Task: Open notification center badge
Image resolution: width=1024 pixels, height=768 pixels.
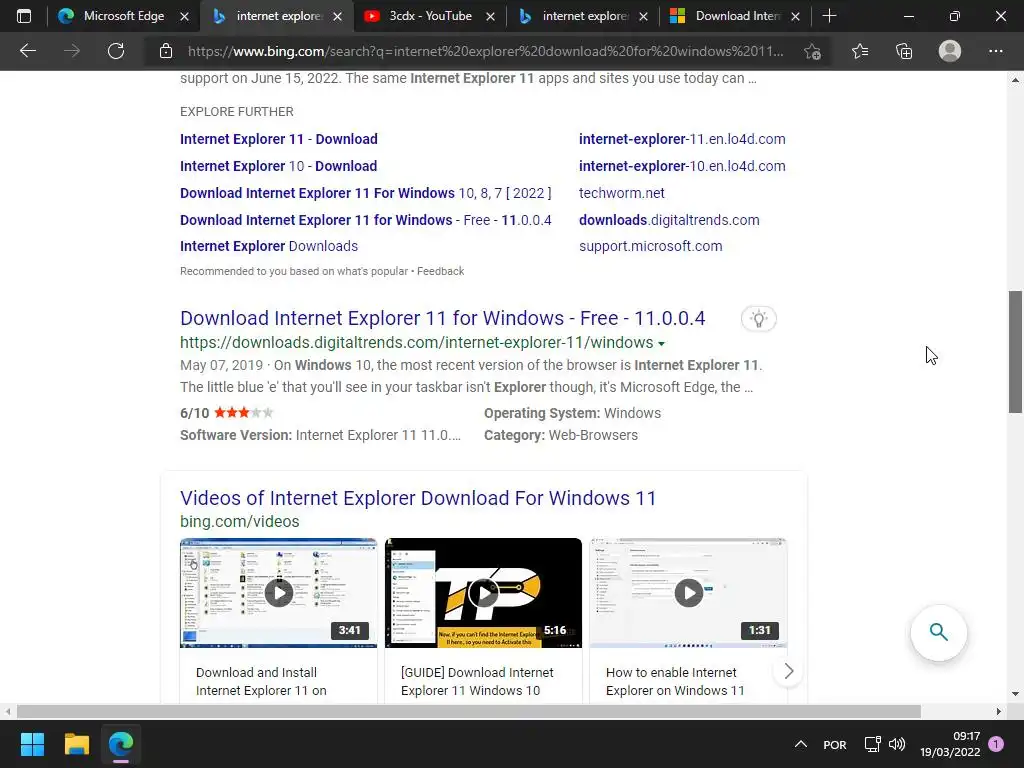Action: [996, 744]
